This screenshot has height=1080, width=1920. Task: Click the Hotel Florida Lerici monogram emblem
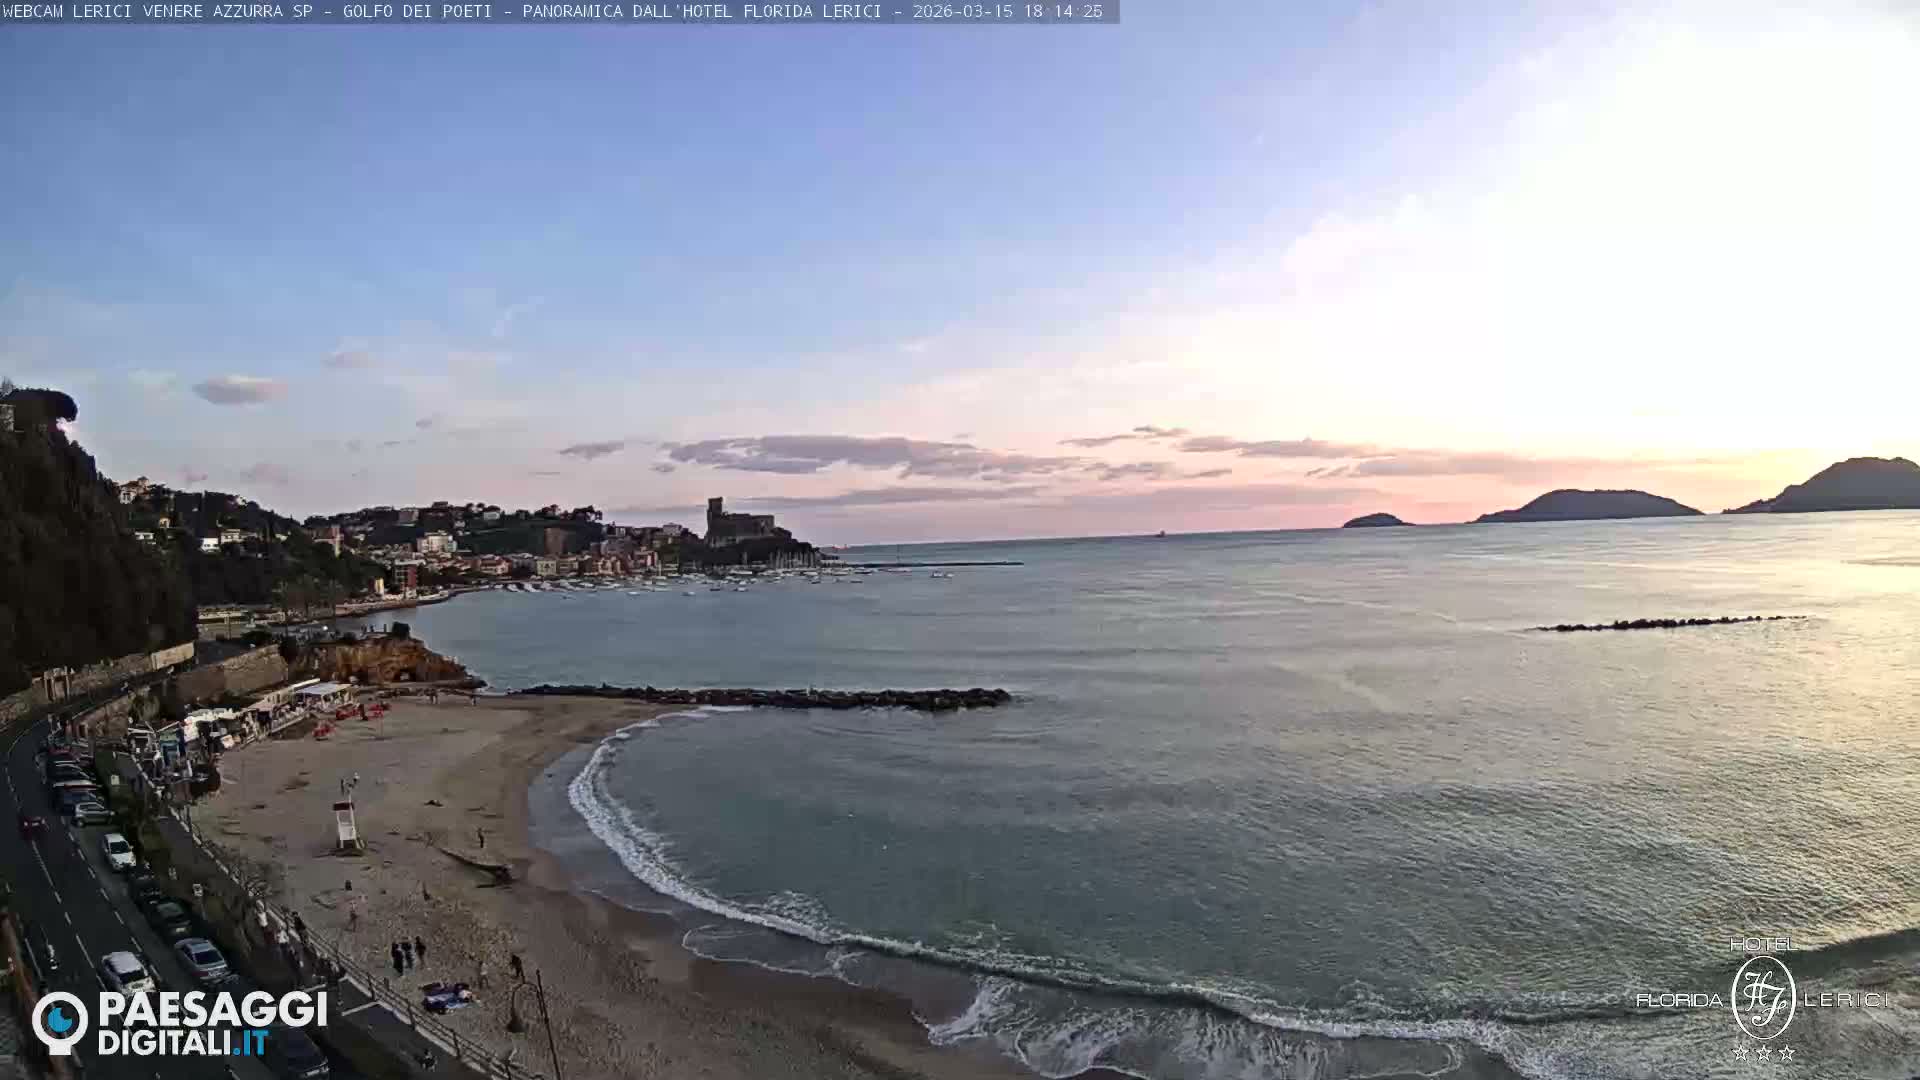pyautogui.click(x=1763, y=997)
